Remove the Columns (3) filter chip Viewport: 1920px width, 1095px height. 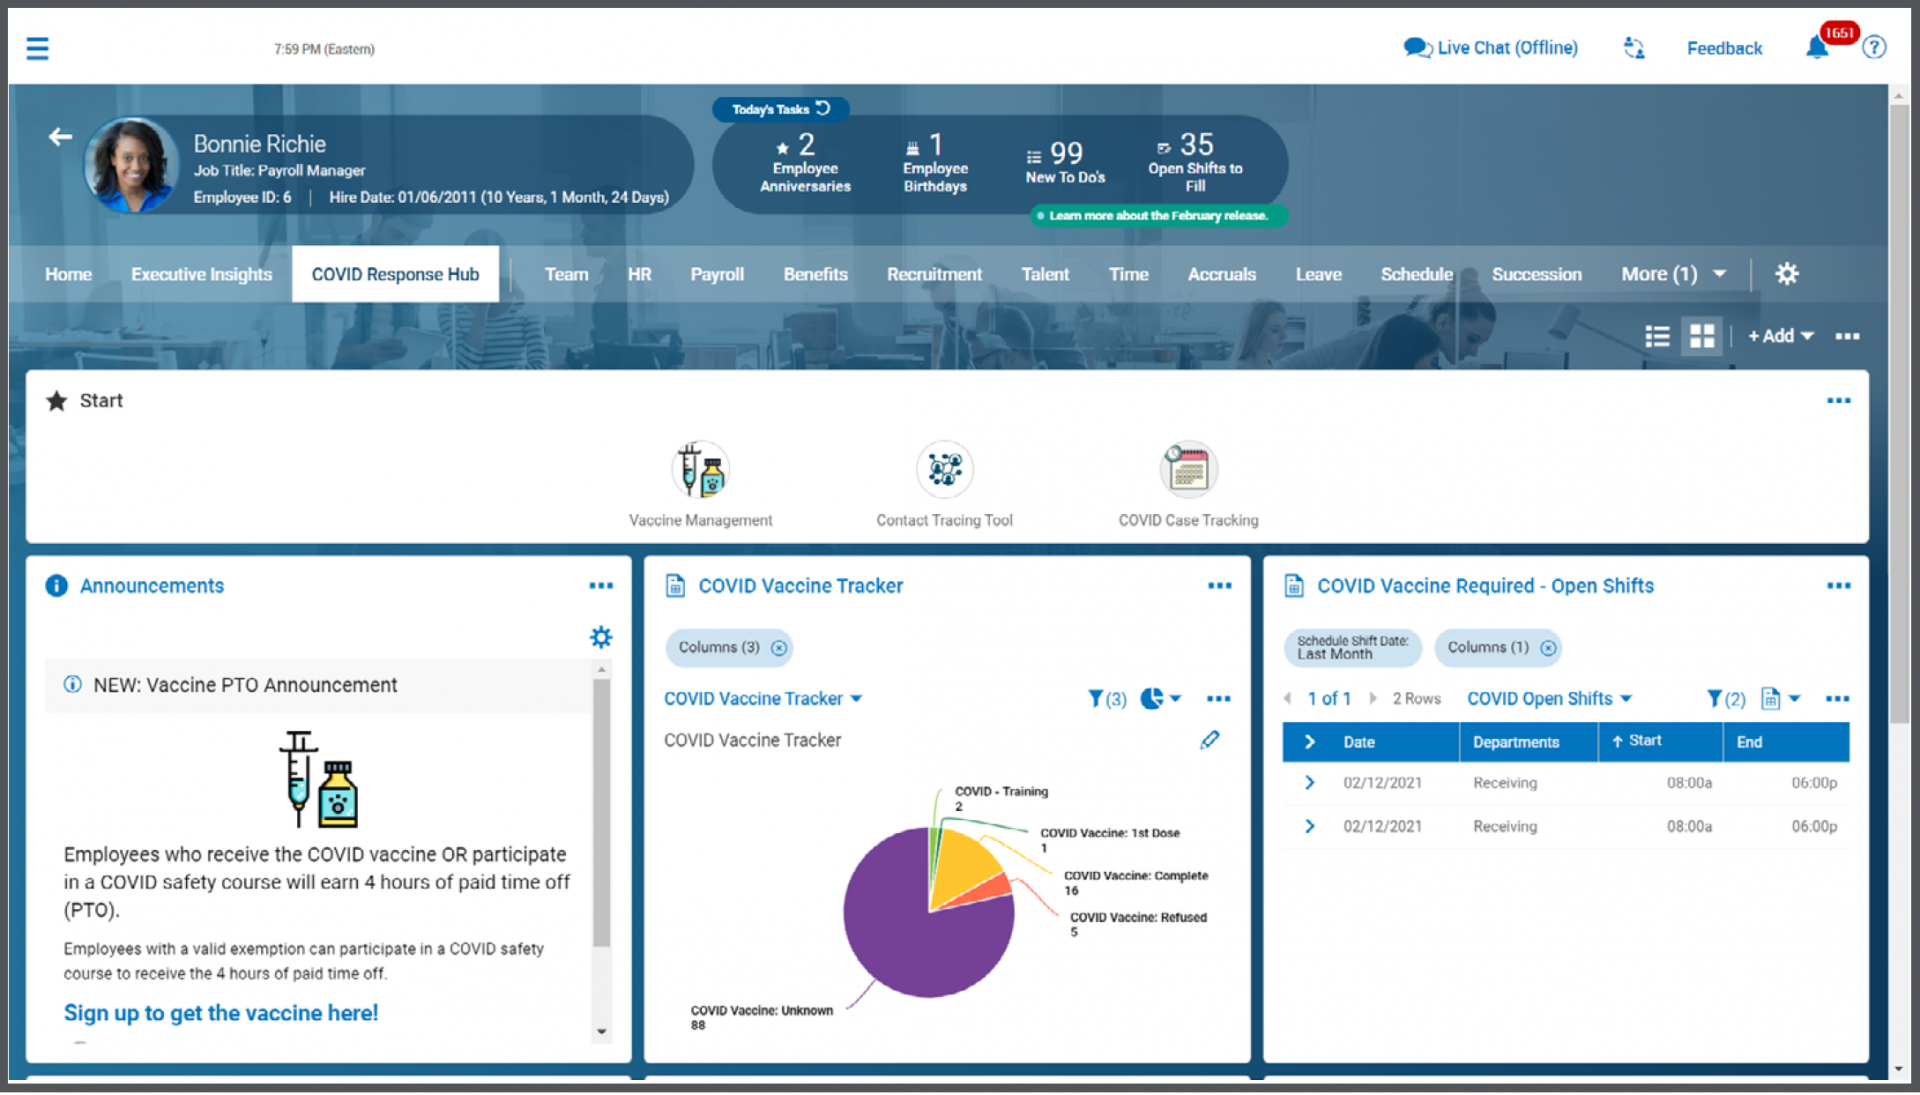pyautogui.click(x=779, y=648)
